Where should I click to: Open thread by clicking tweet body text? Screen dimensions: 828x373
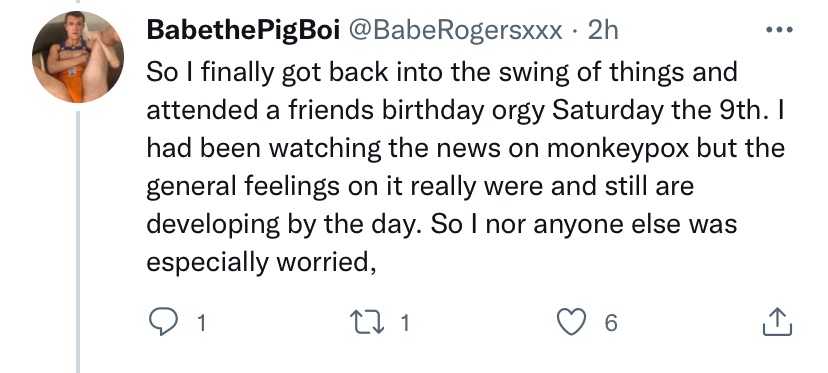465,167
